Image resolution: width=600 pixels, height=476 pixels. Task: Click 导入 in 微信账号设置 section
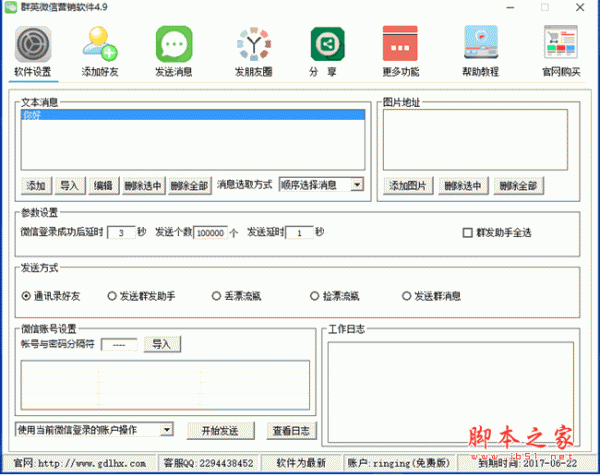click(x=162, y=344)
